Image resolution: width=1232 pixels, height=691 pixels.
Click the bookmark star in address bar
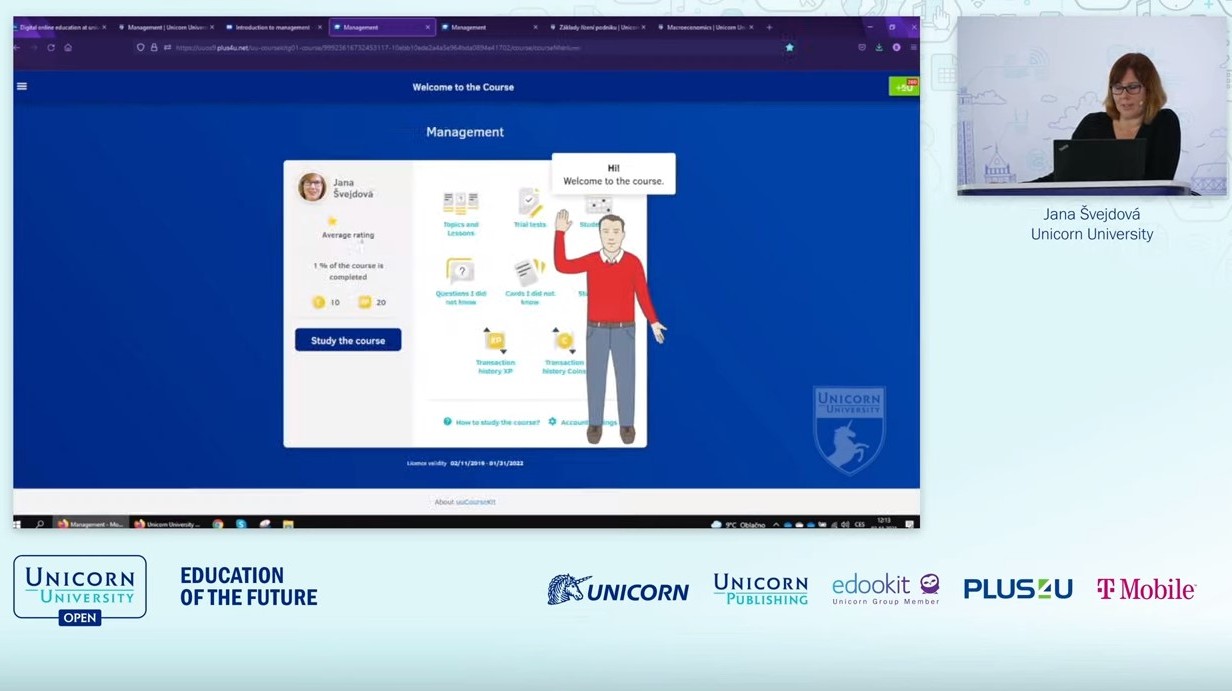point(789,47)
